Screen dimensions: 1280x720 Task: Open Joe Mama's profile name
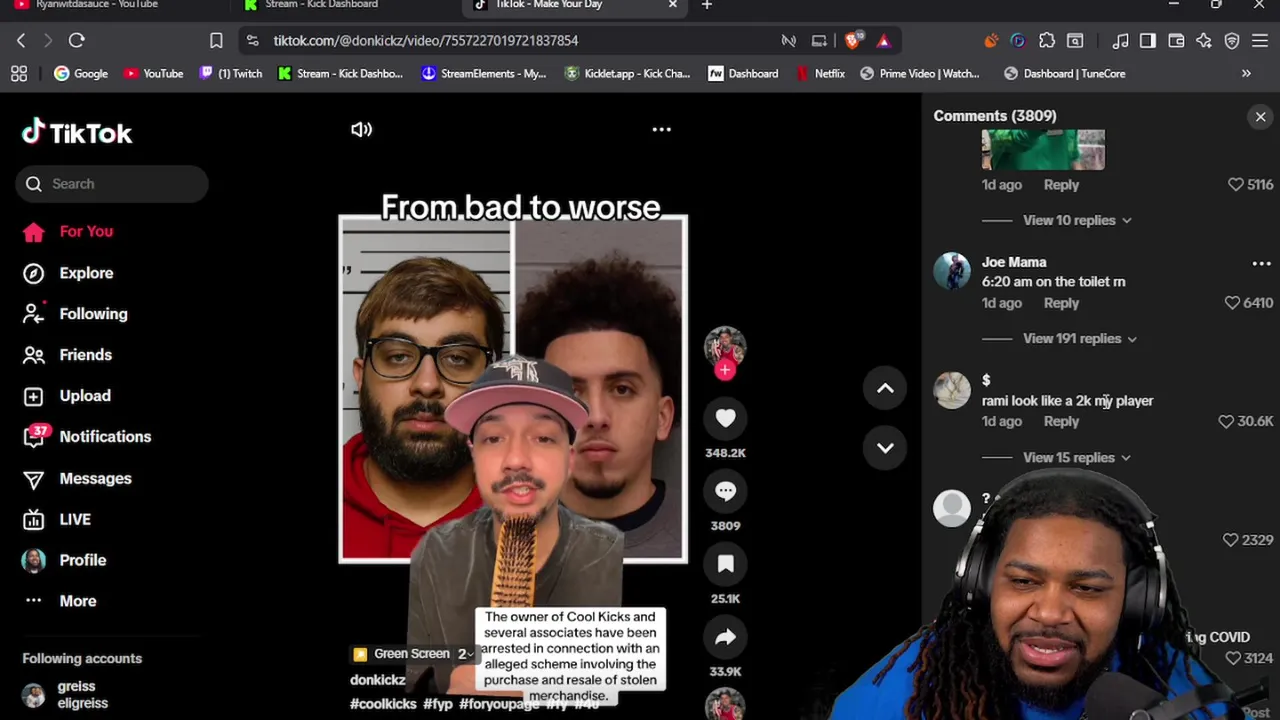pyautogui.click(x=1014, y=262)
